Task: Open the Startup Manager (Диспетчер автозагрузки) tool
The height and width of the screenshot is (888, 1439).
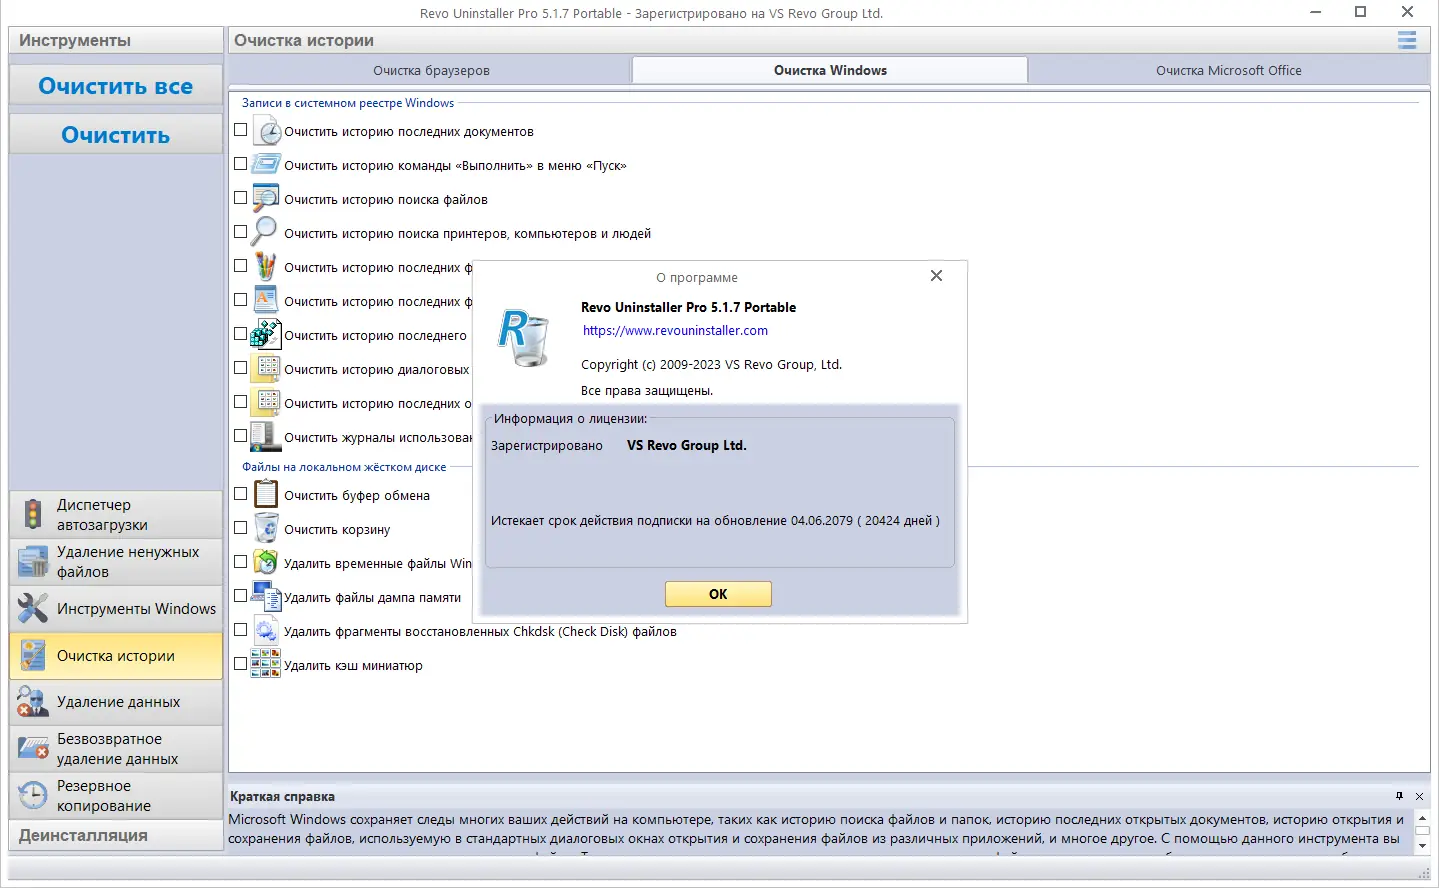Action: [116, 514]
